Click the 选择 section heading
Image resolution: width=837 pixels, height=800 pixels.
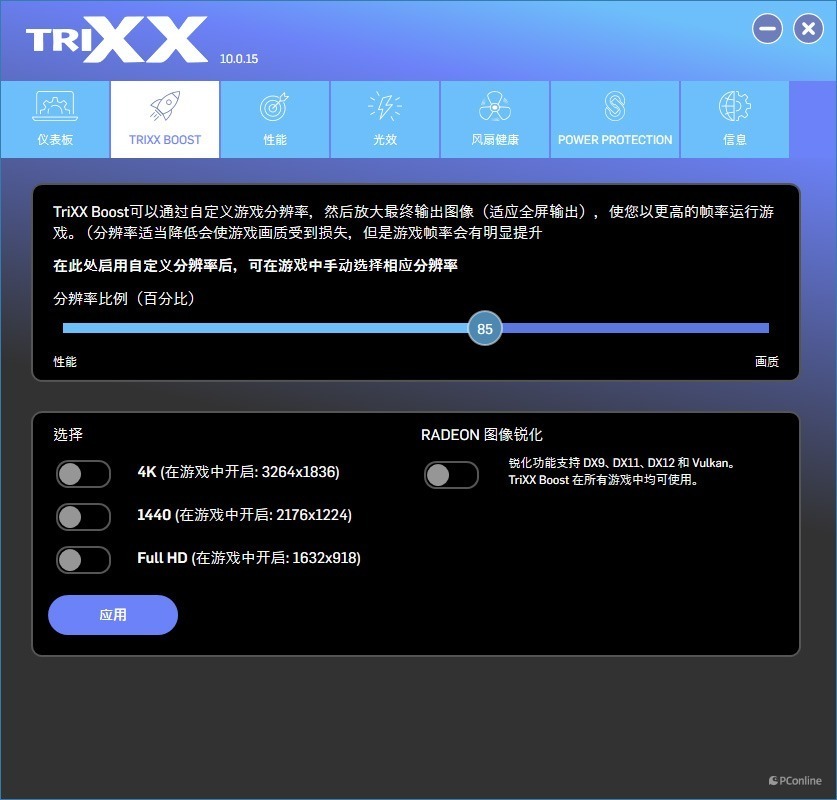click(x=68, y=434)
